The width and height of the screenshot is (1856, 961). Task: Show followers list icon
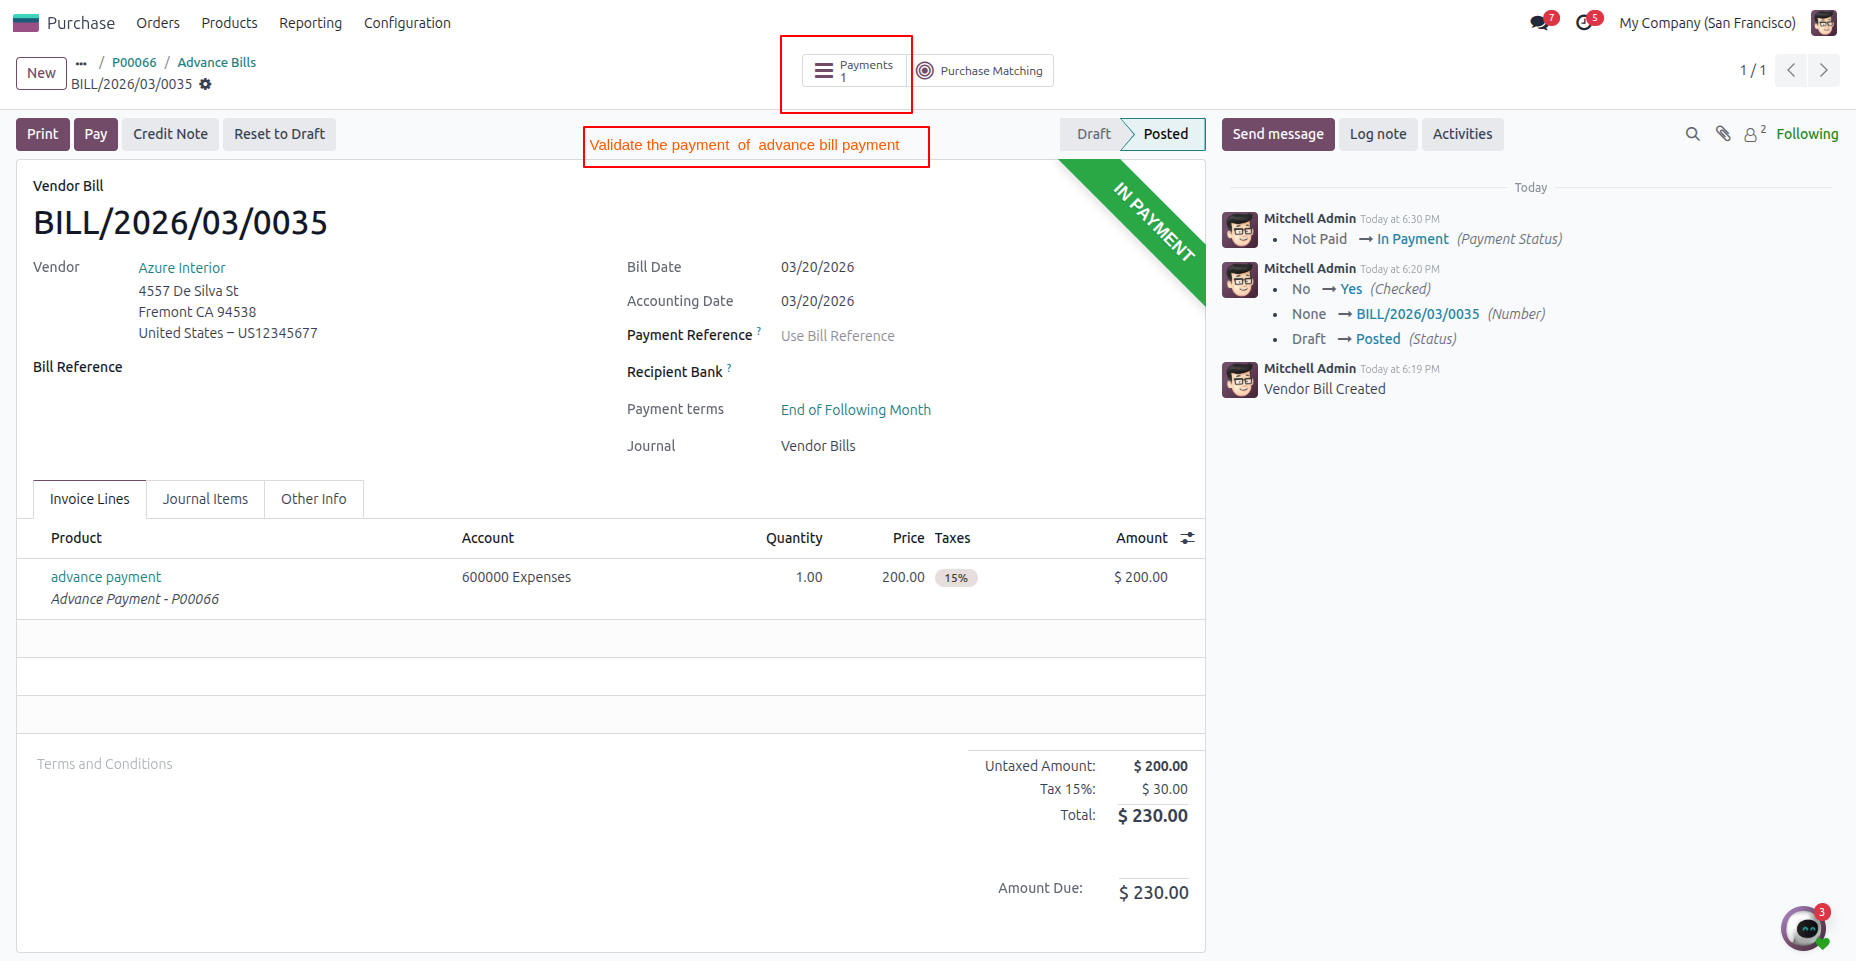point(1755,134)
